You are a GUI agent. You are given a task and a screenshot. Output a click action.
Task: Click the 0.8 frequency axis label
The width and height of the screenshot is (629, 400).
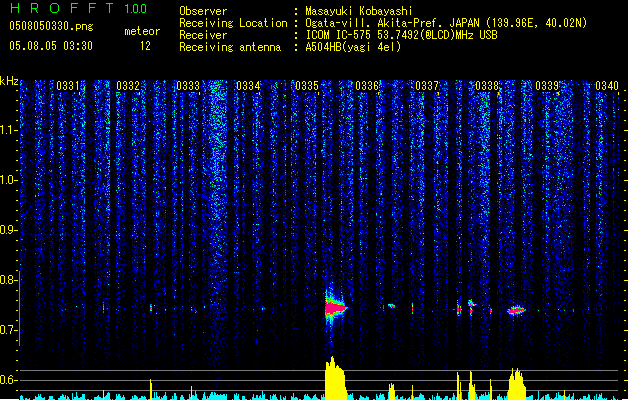8,280
